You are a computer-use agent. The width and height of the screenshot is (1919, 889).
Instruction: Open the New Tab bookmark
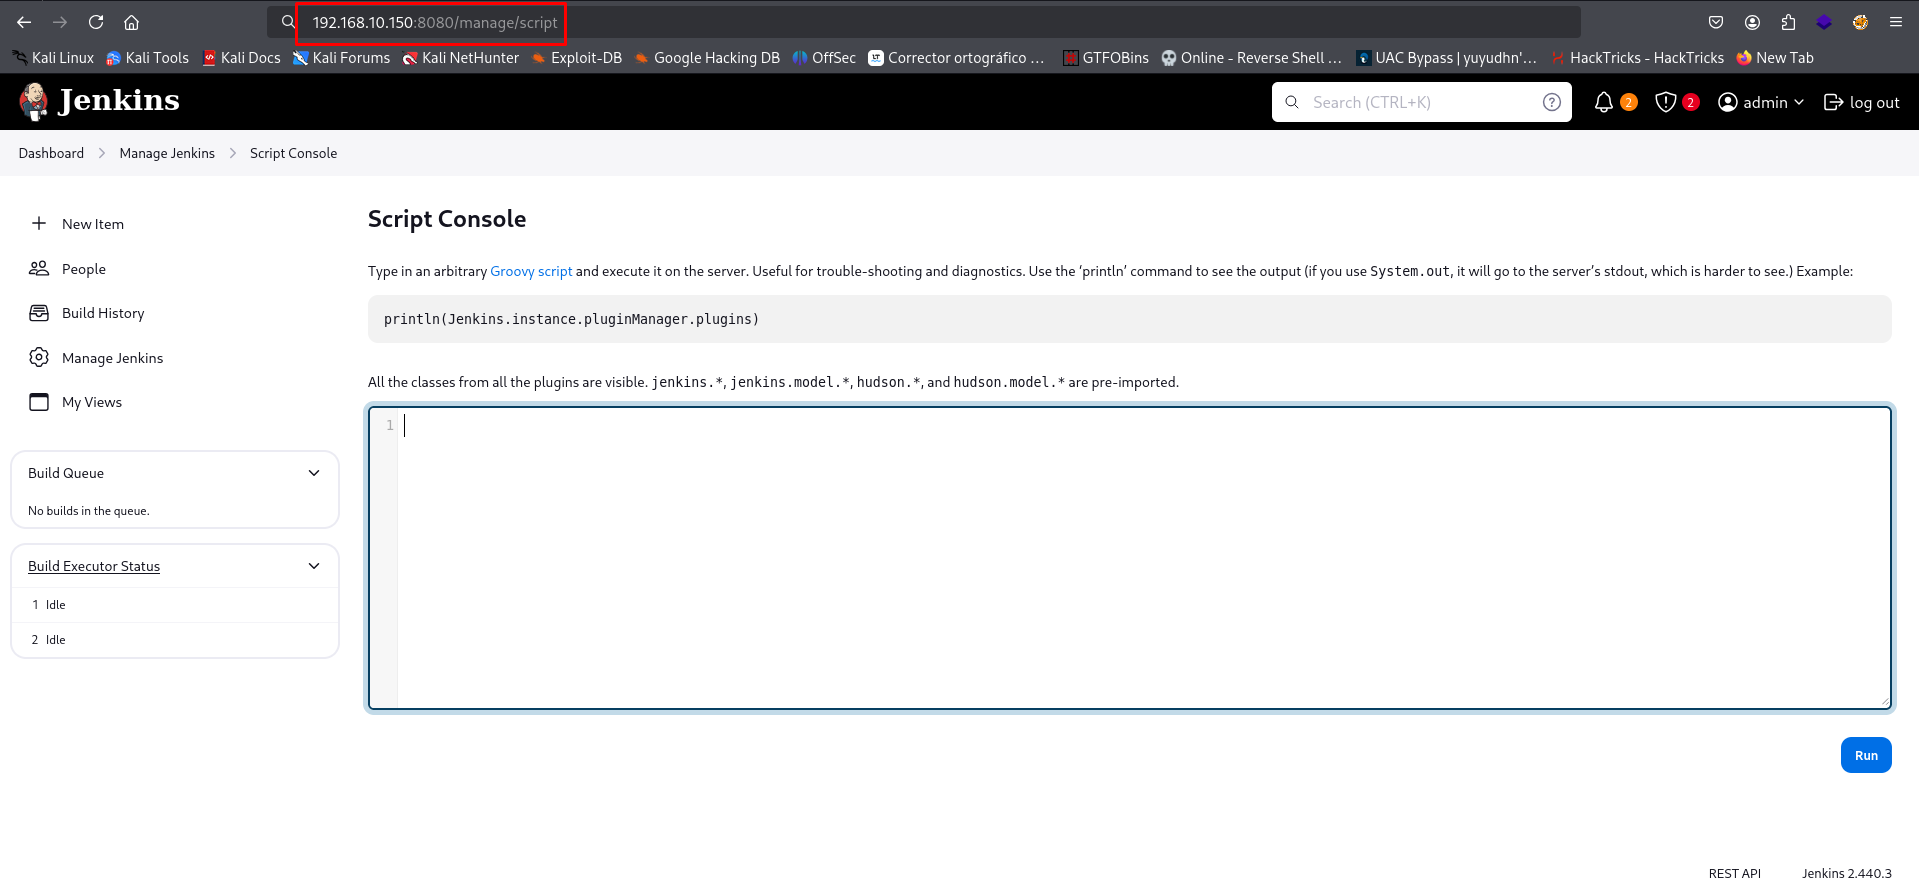[1775, 58]
